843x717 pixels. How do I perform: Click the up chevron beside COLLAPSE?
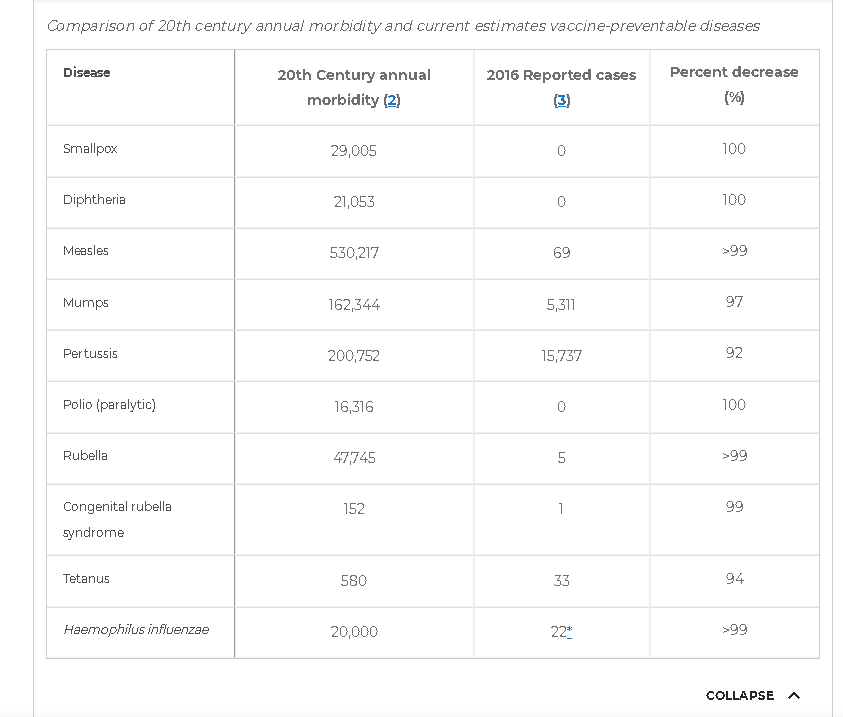click(x=794, y=696)
